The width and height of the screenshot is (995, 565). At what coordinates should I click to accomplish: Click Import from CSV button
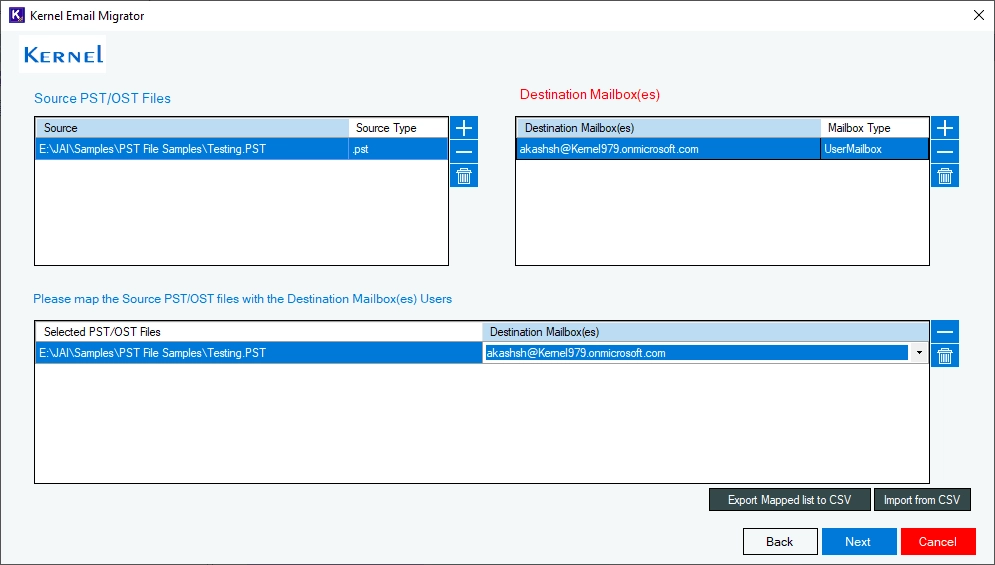tap(922, 500)
